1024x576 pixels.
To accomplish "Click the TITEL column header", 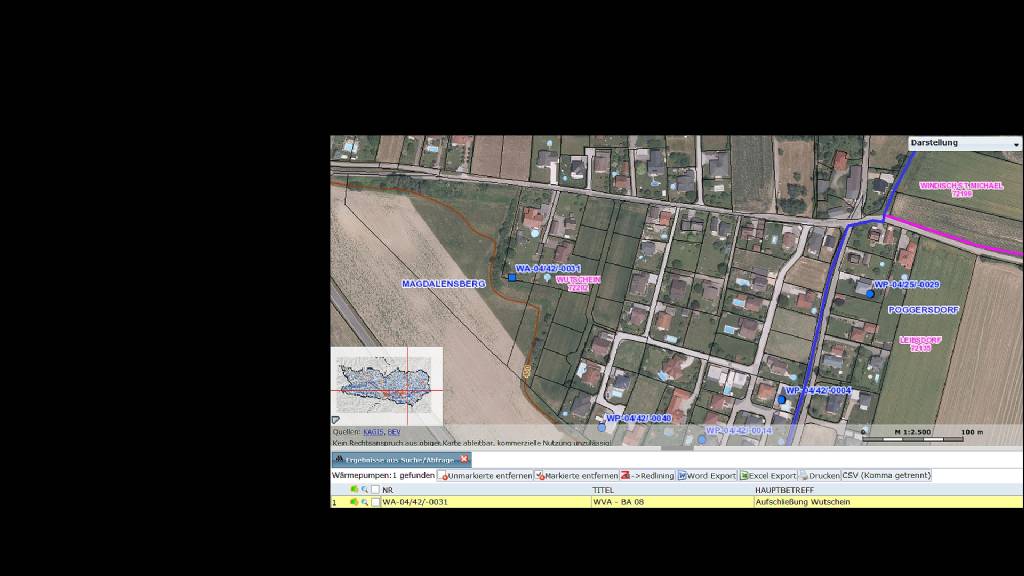I will click(603, 490).
